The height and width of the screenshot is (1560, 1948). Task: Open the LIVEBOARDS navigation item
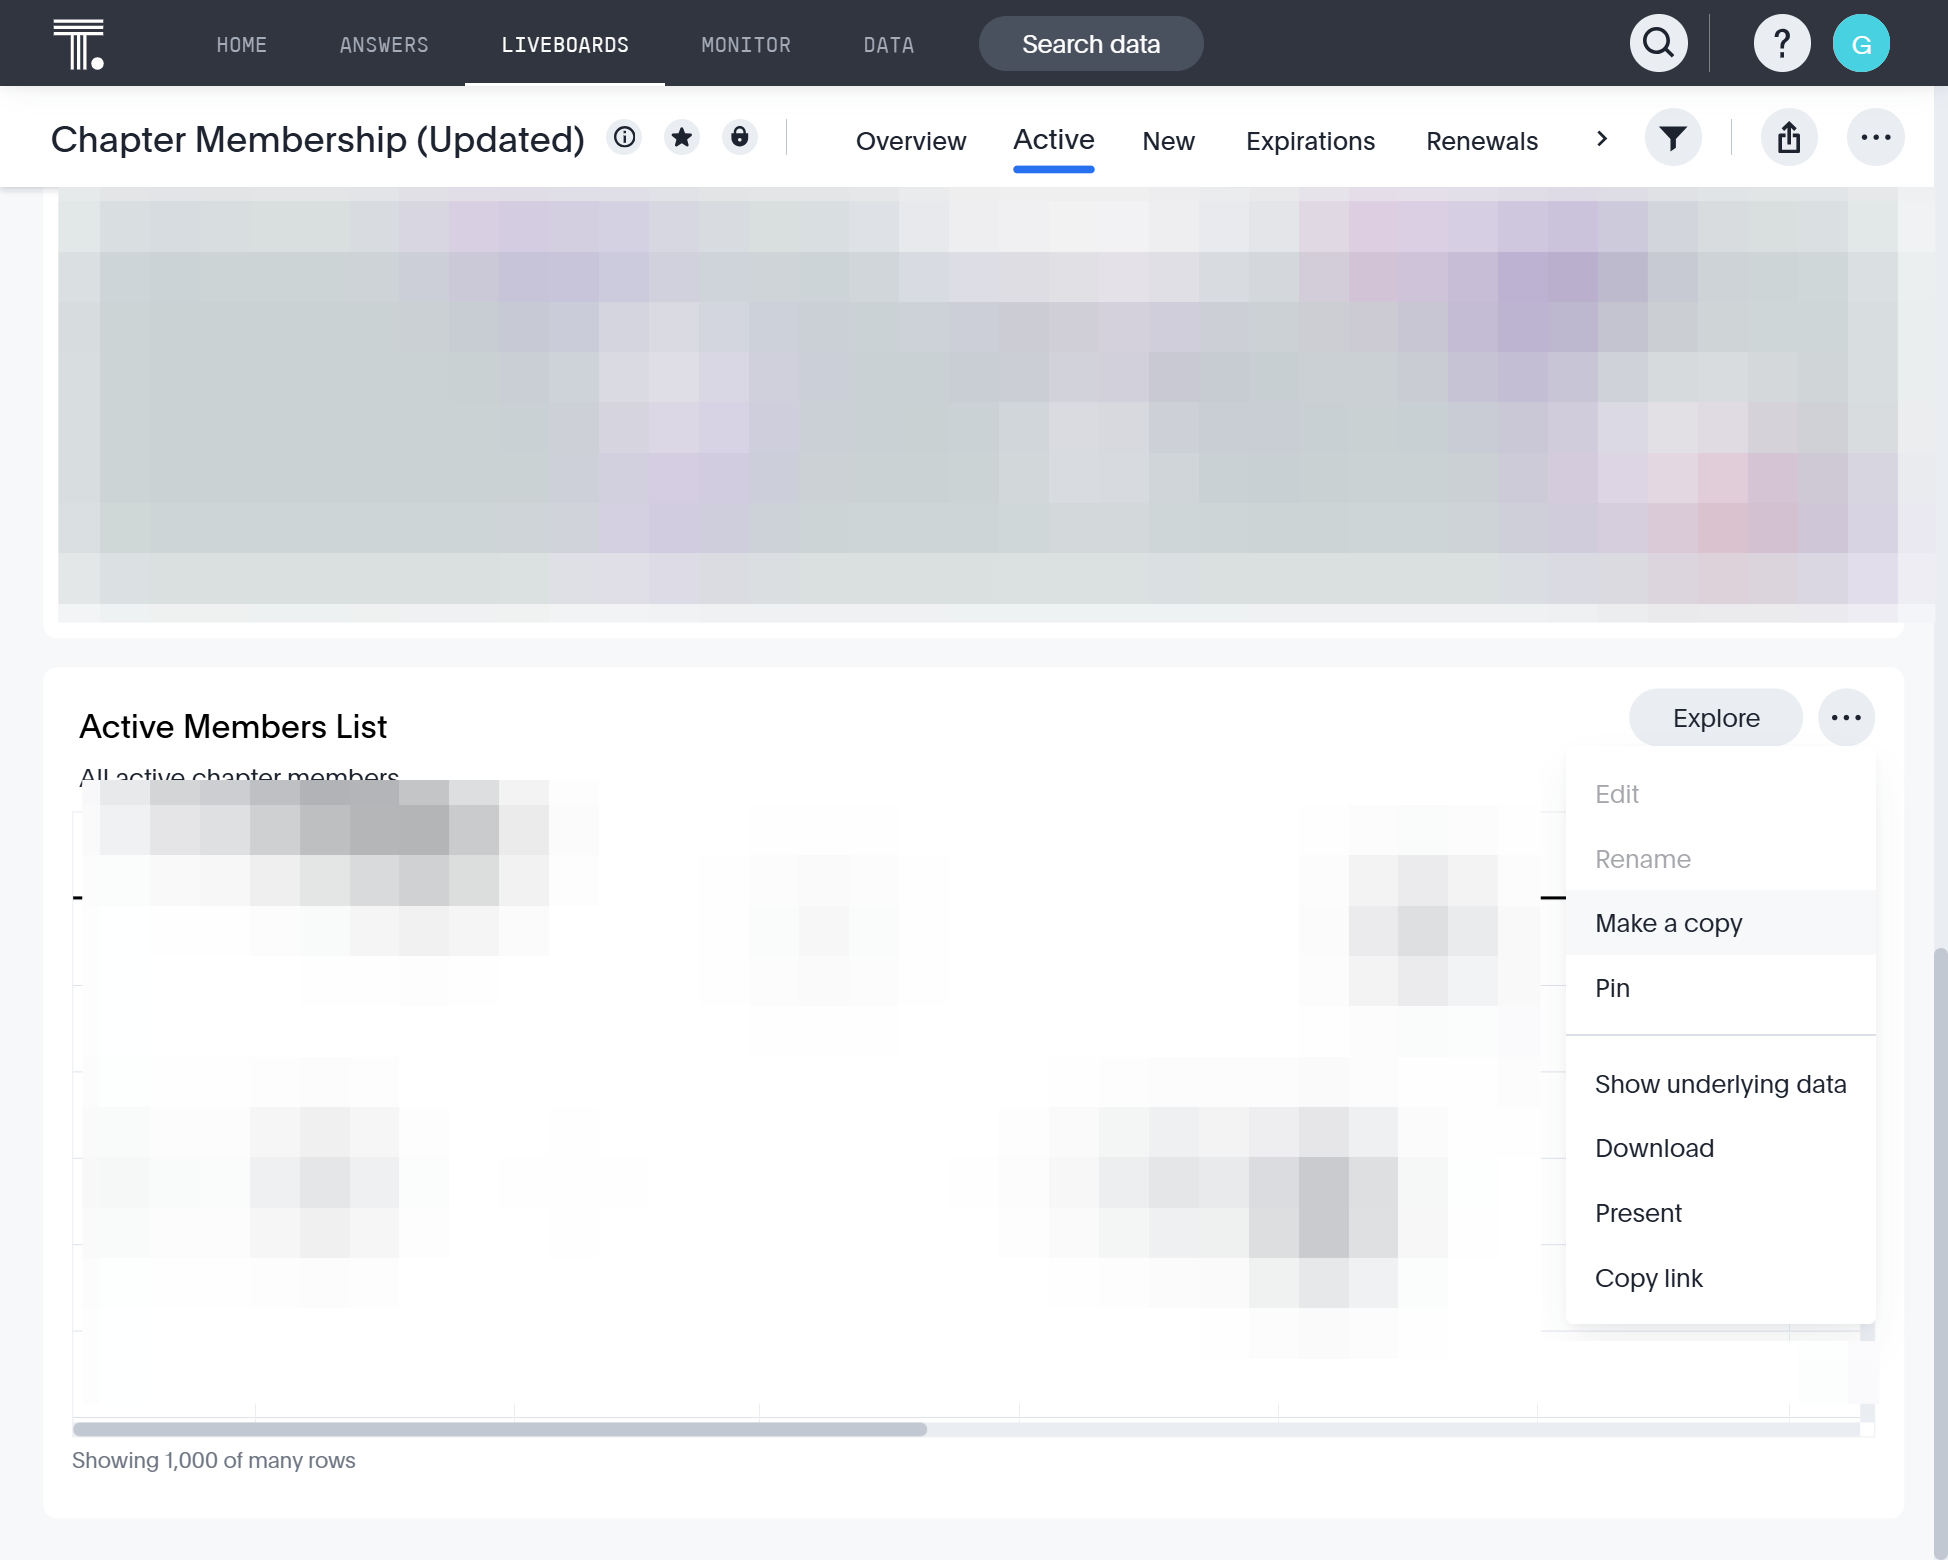[565, 45]
